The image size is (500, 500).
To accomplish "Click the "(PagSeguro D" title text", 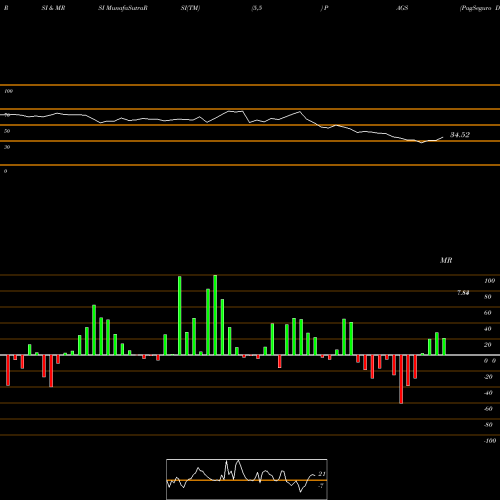I will 479,8.
